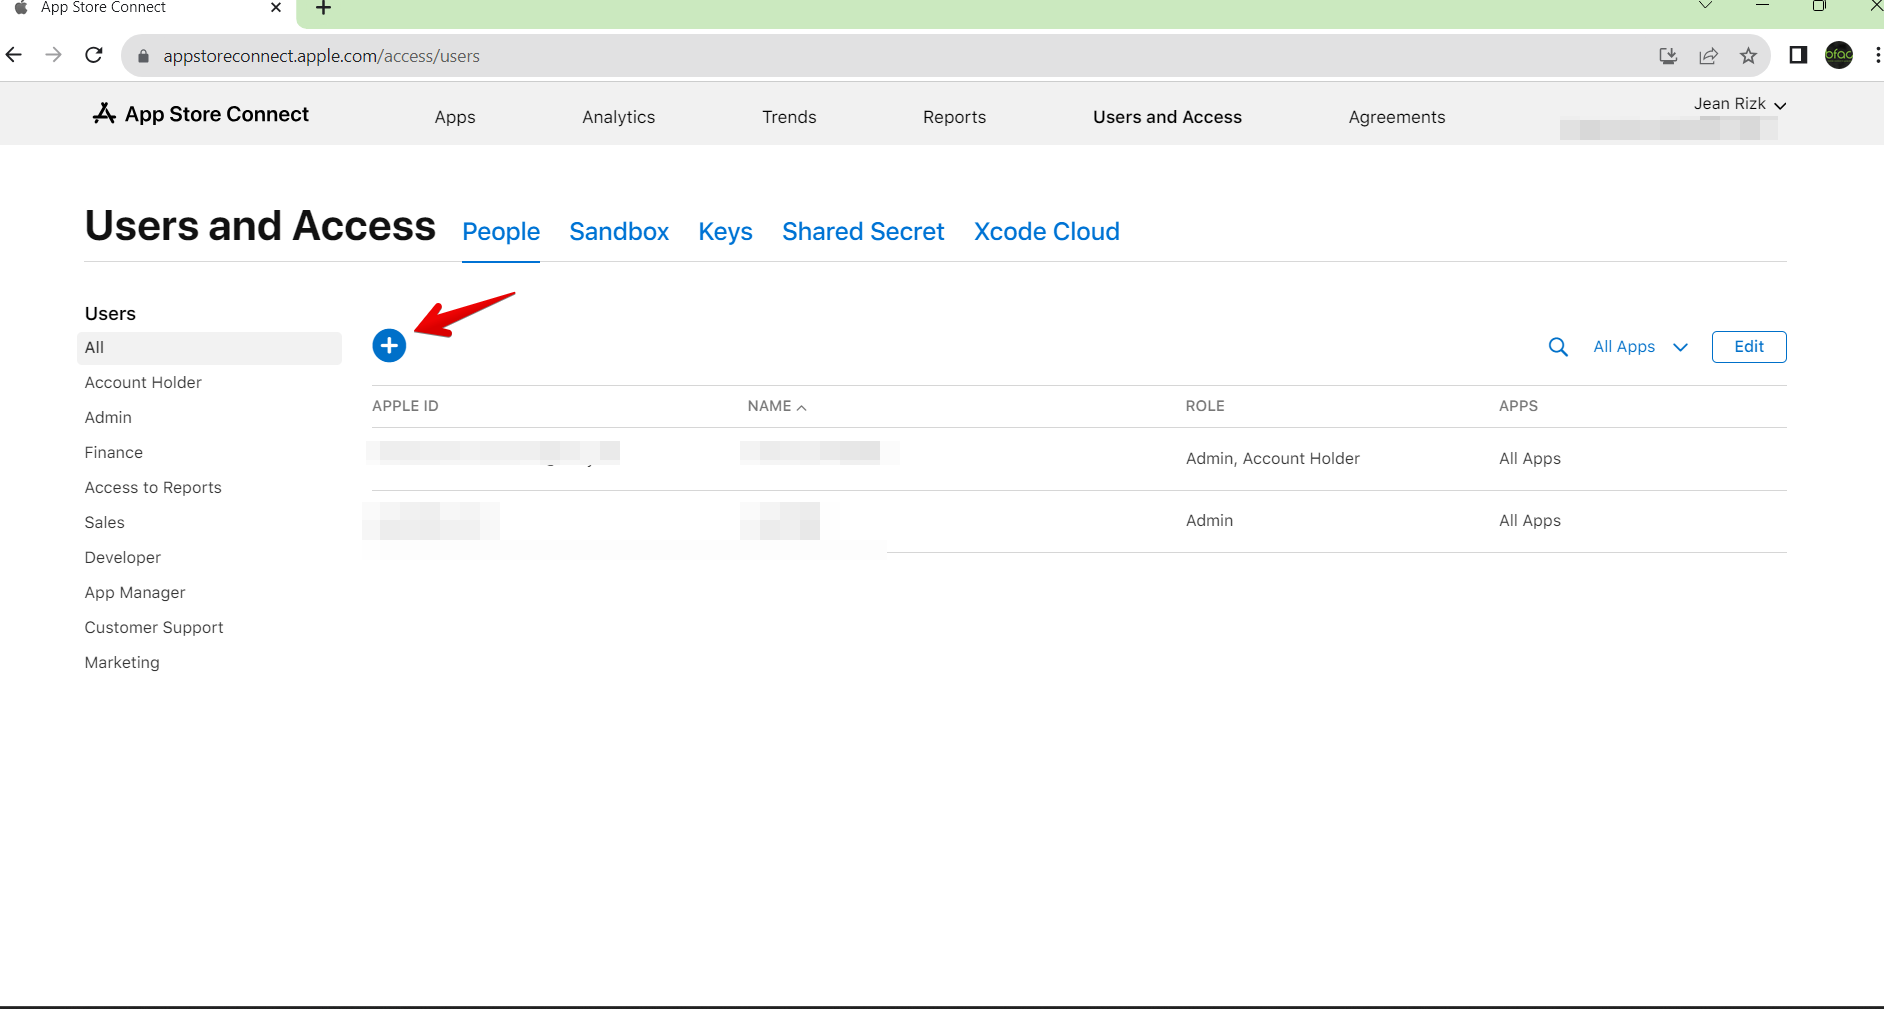1884x1009 pixels.
Task: Switch to the Sandbox tab
Action: pos(618,232)
